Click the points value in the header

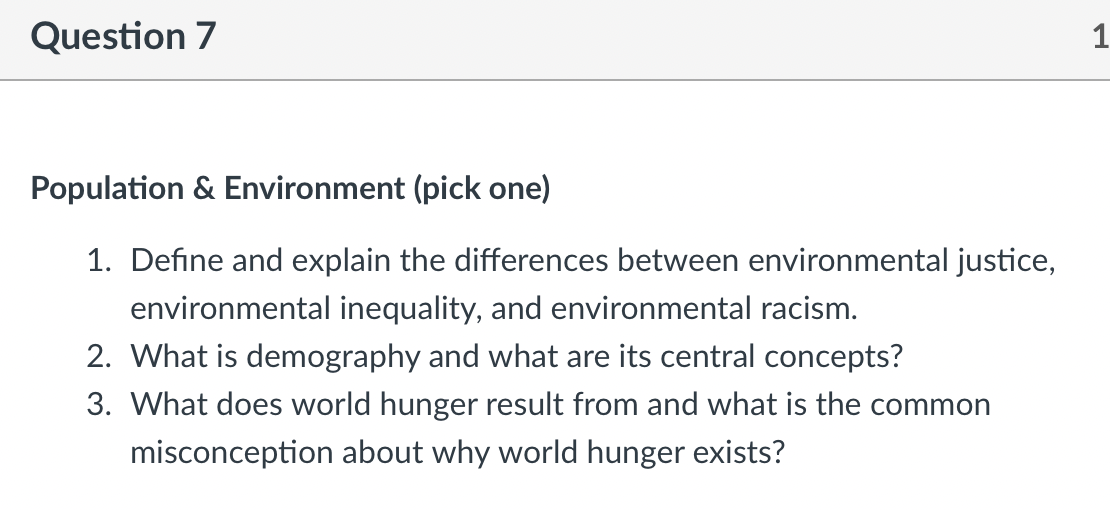tap(1101, 36)
